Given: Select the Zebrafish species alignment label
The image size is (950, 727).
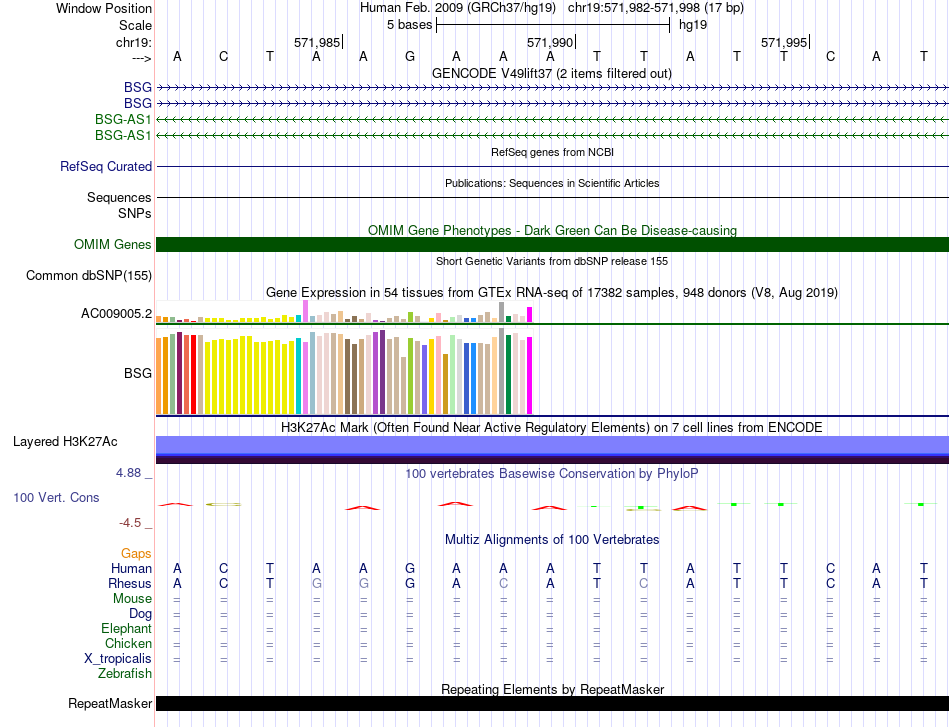Looking at the screenshot, I should (126, 674).
